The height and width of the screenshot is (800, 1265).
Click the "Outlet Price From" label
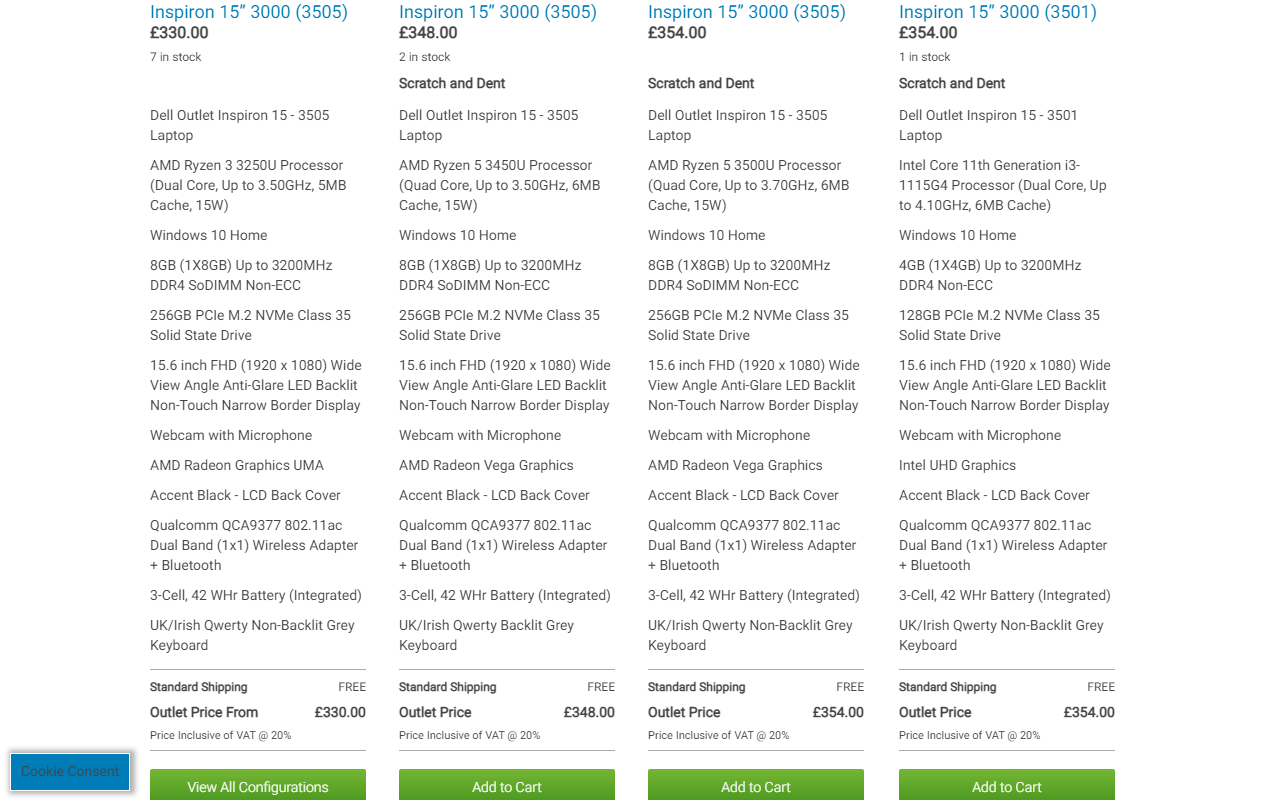pos(204,712)
